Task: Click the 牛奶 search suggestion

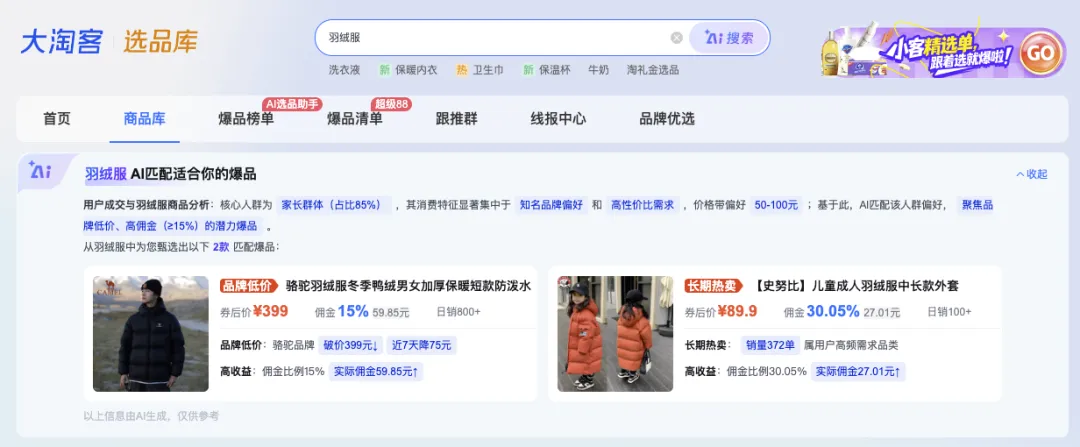Action: pos(599,70)
